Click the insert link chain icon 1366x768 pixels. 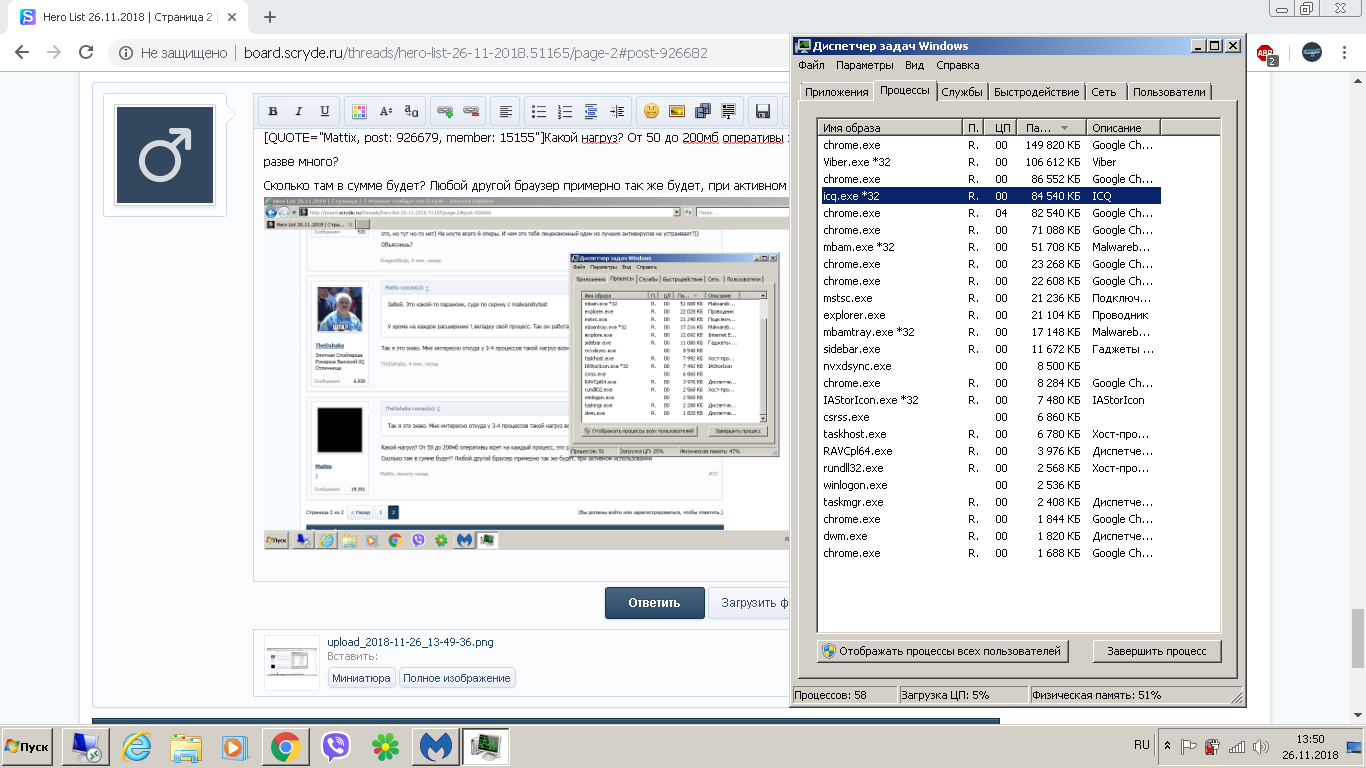[445, 111]
